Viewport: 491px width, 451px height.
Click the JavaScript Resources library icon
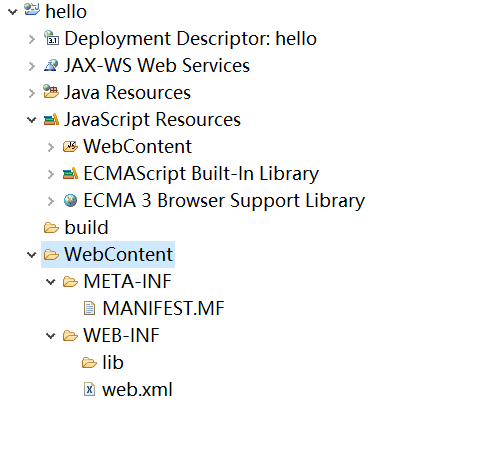(x=51, y=119)
